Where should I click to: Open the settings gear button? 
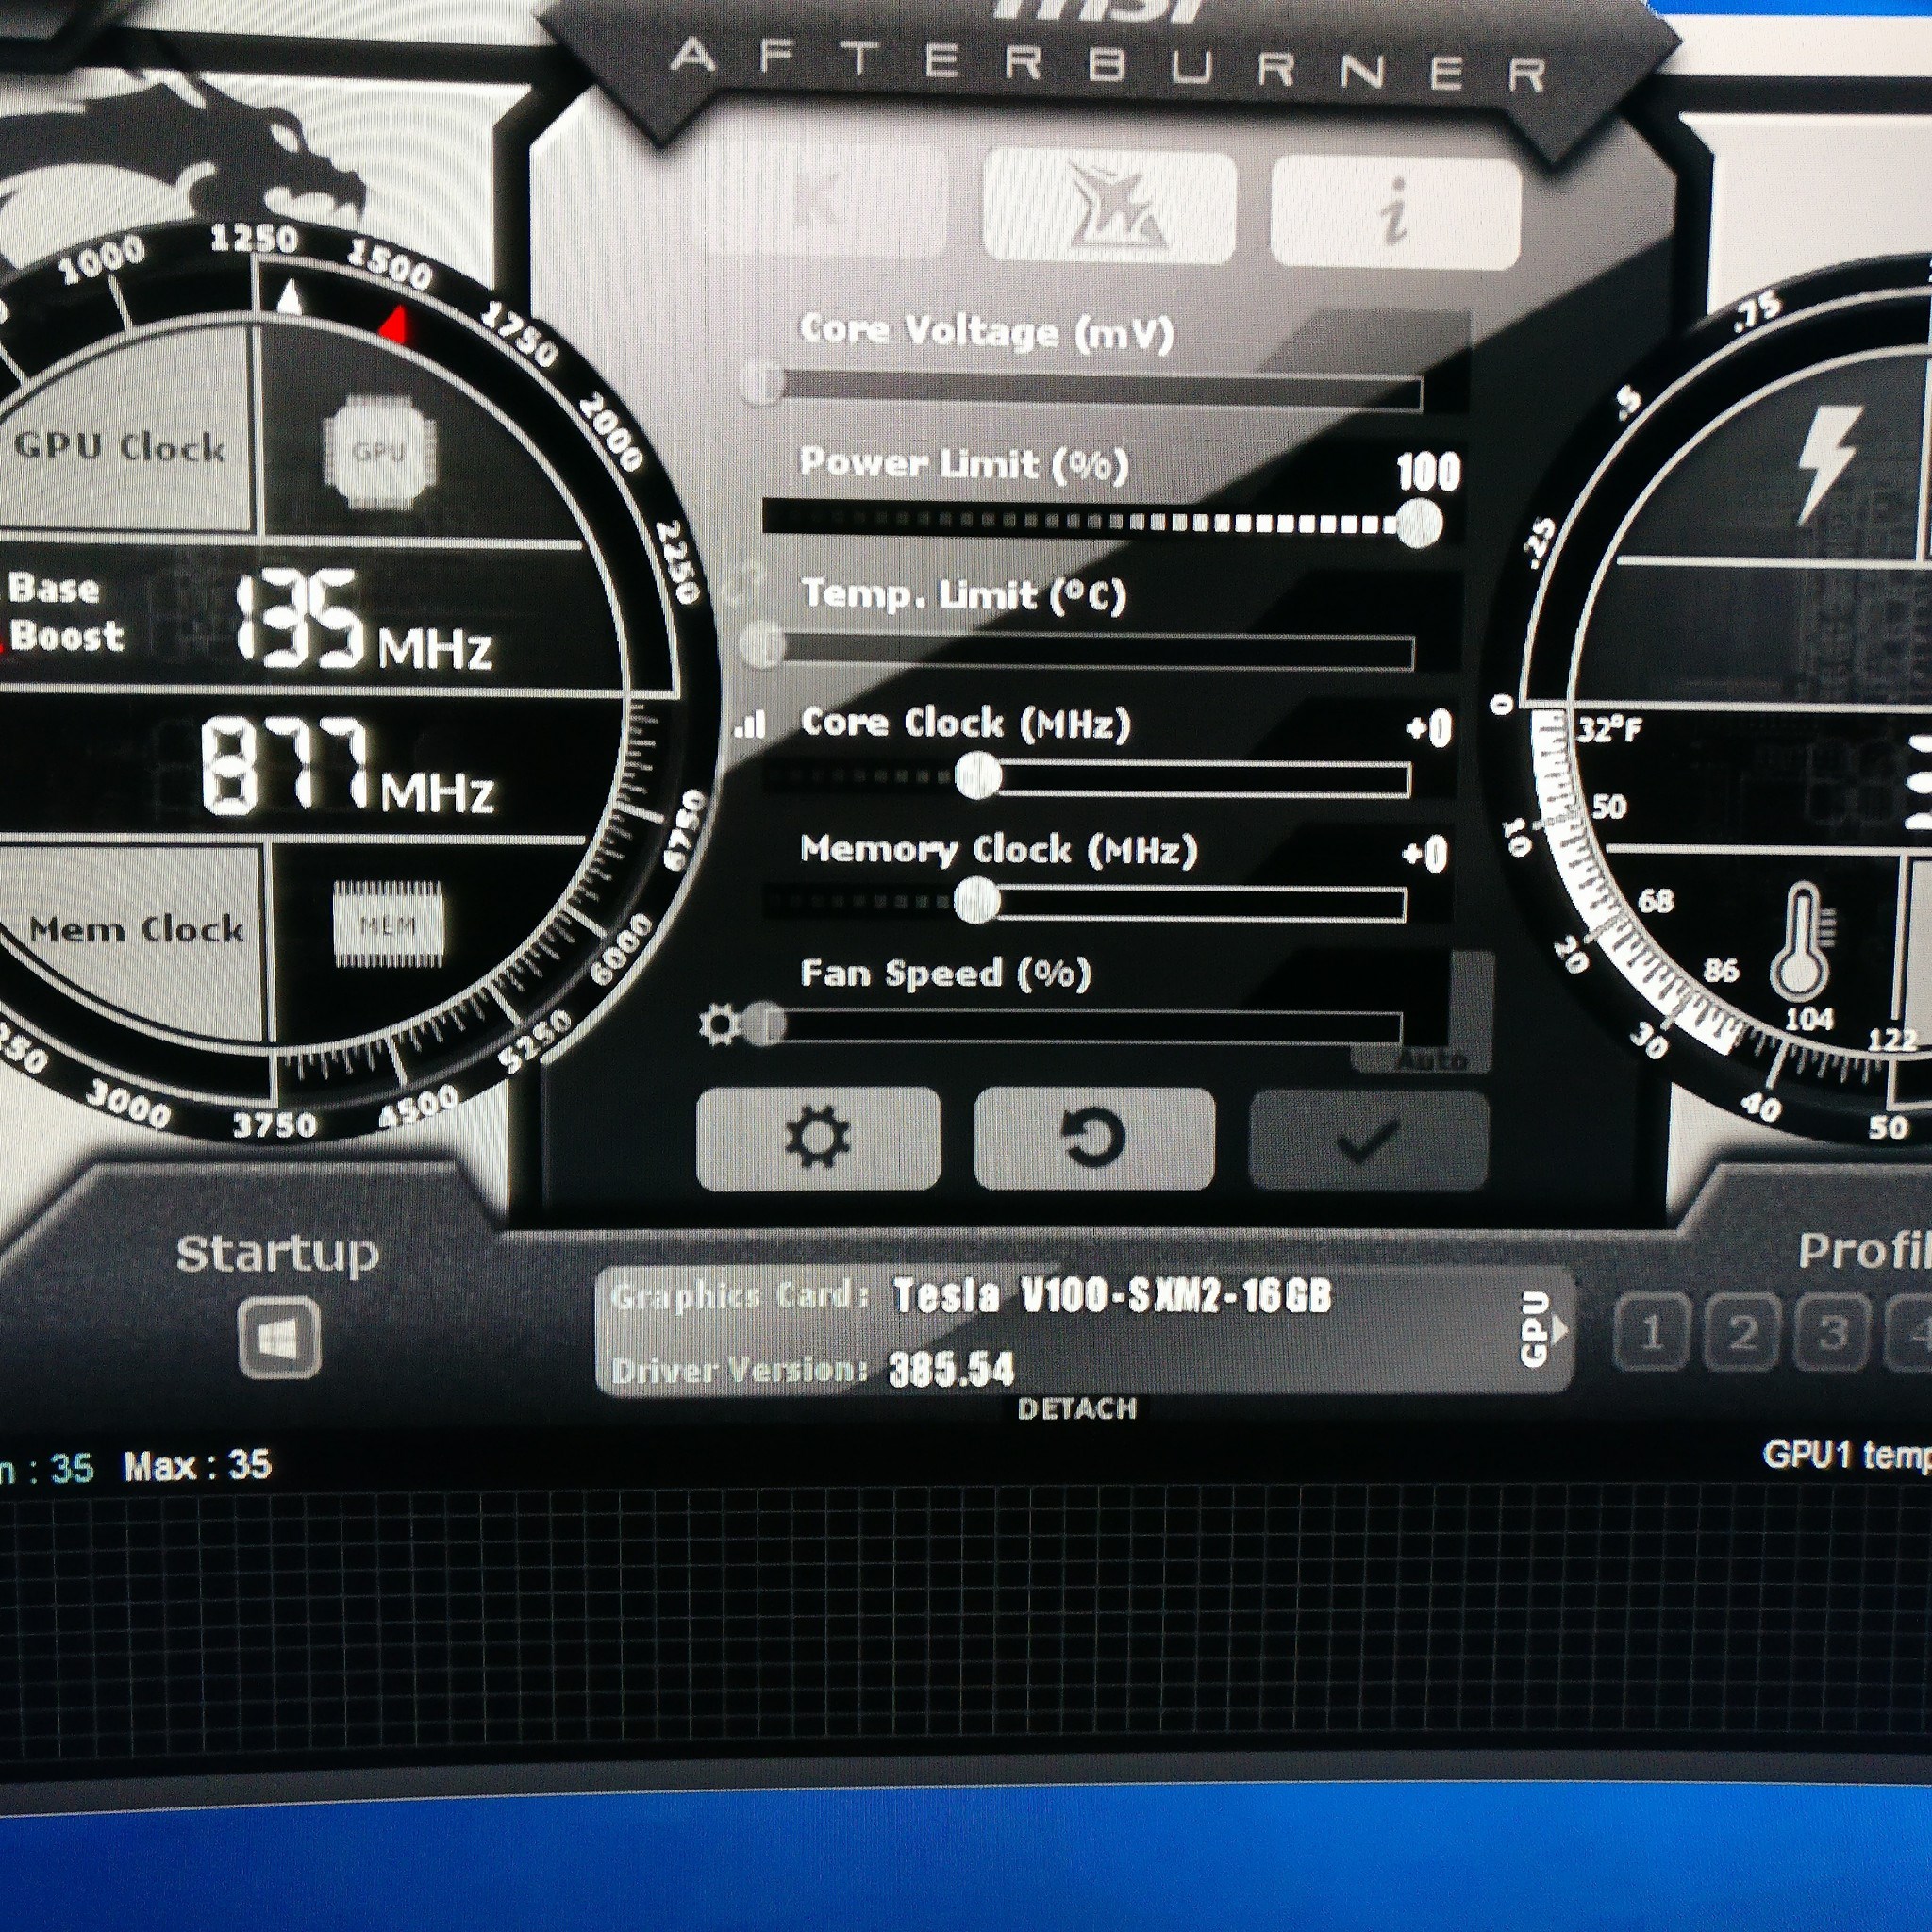pos(818,1138)
